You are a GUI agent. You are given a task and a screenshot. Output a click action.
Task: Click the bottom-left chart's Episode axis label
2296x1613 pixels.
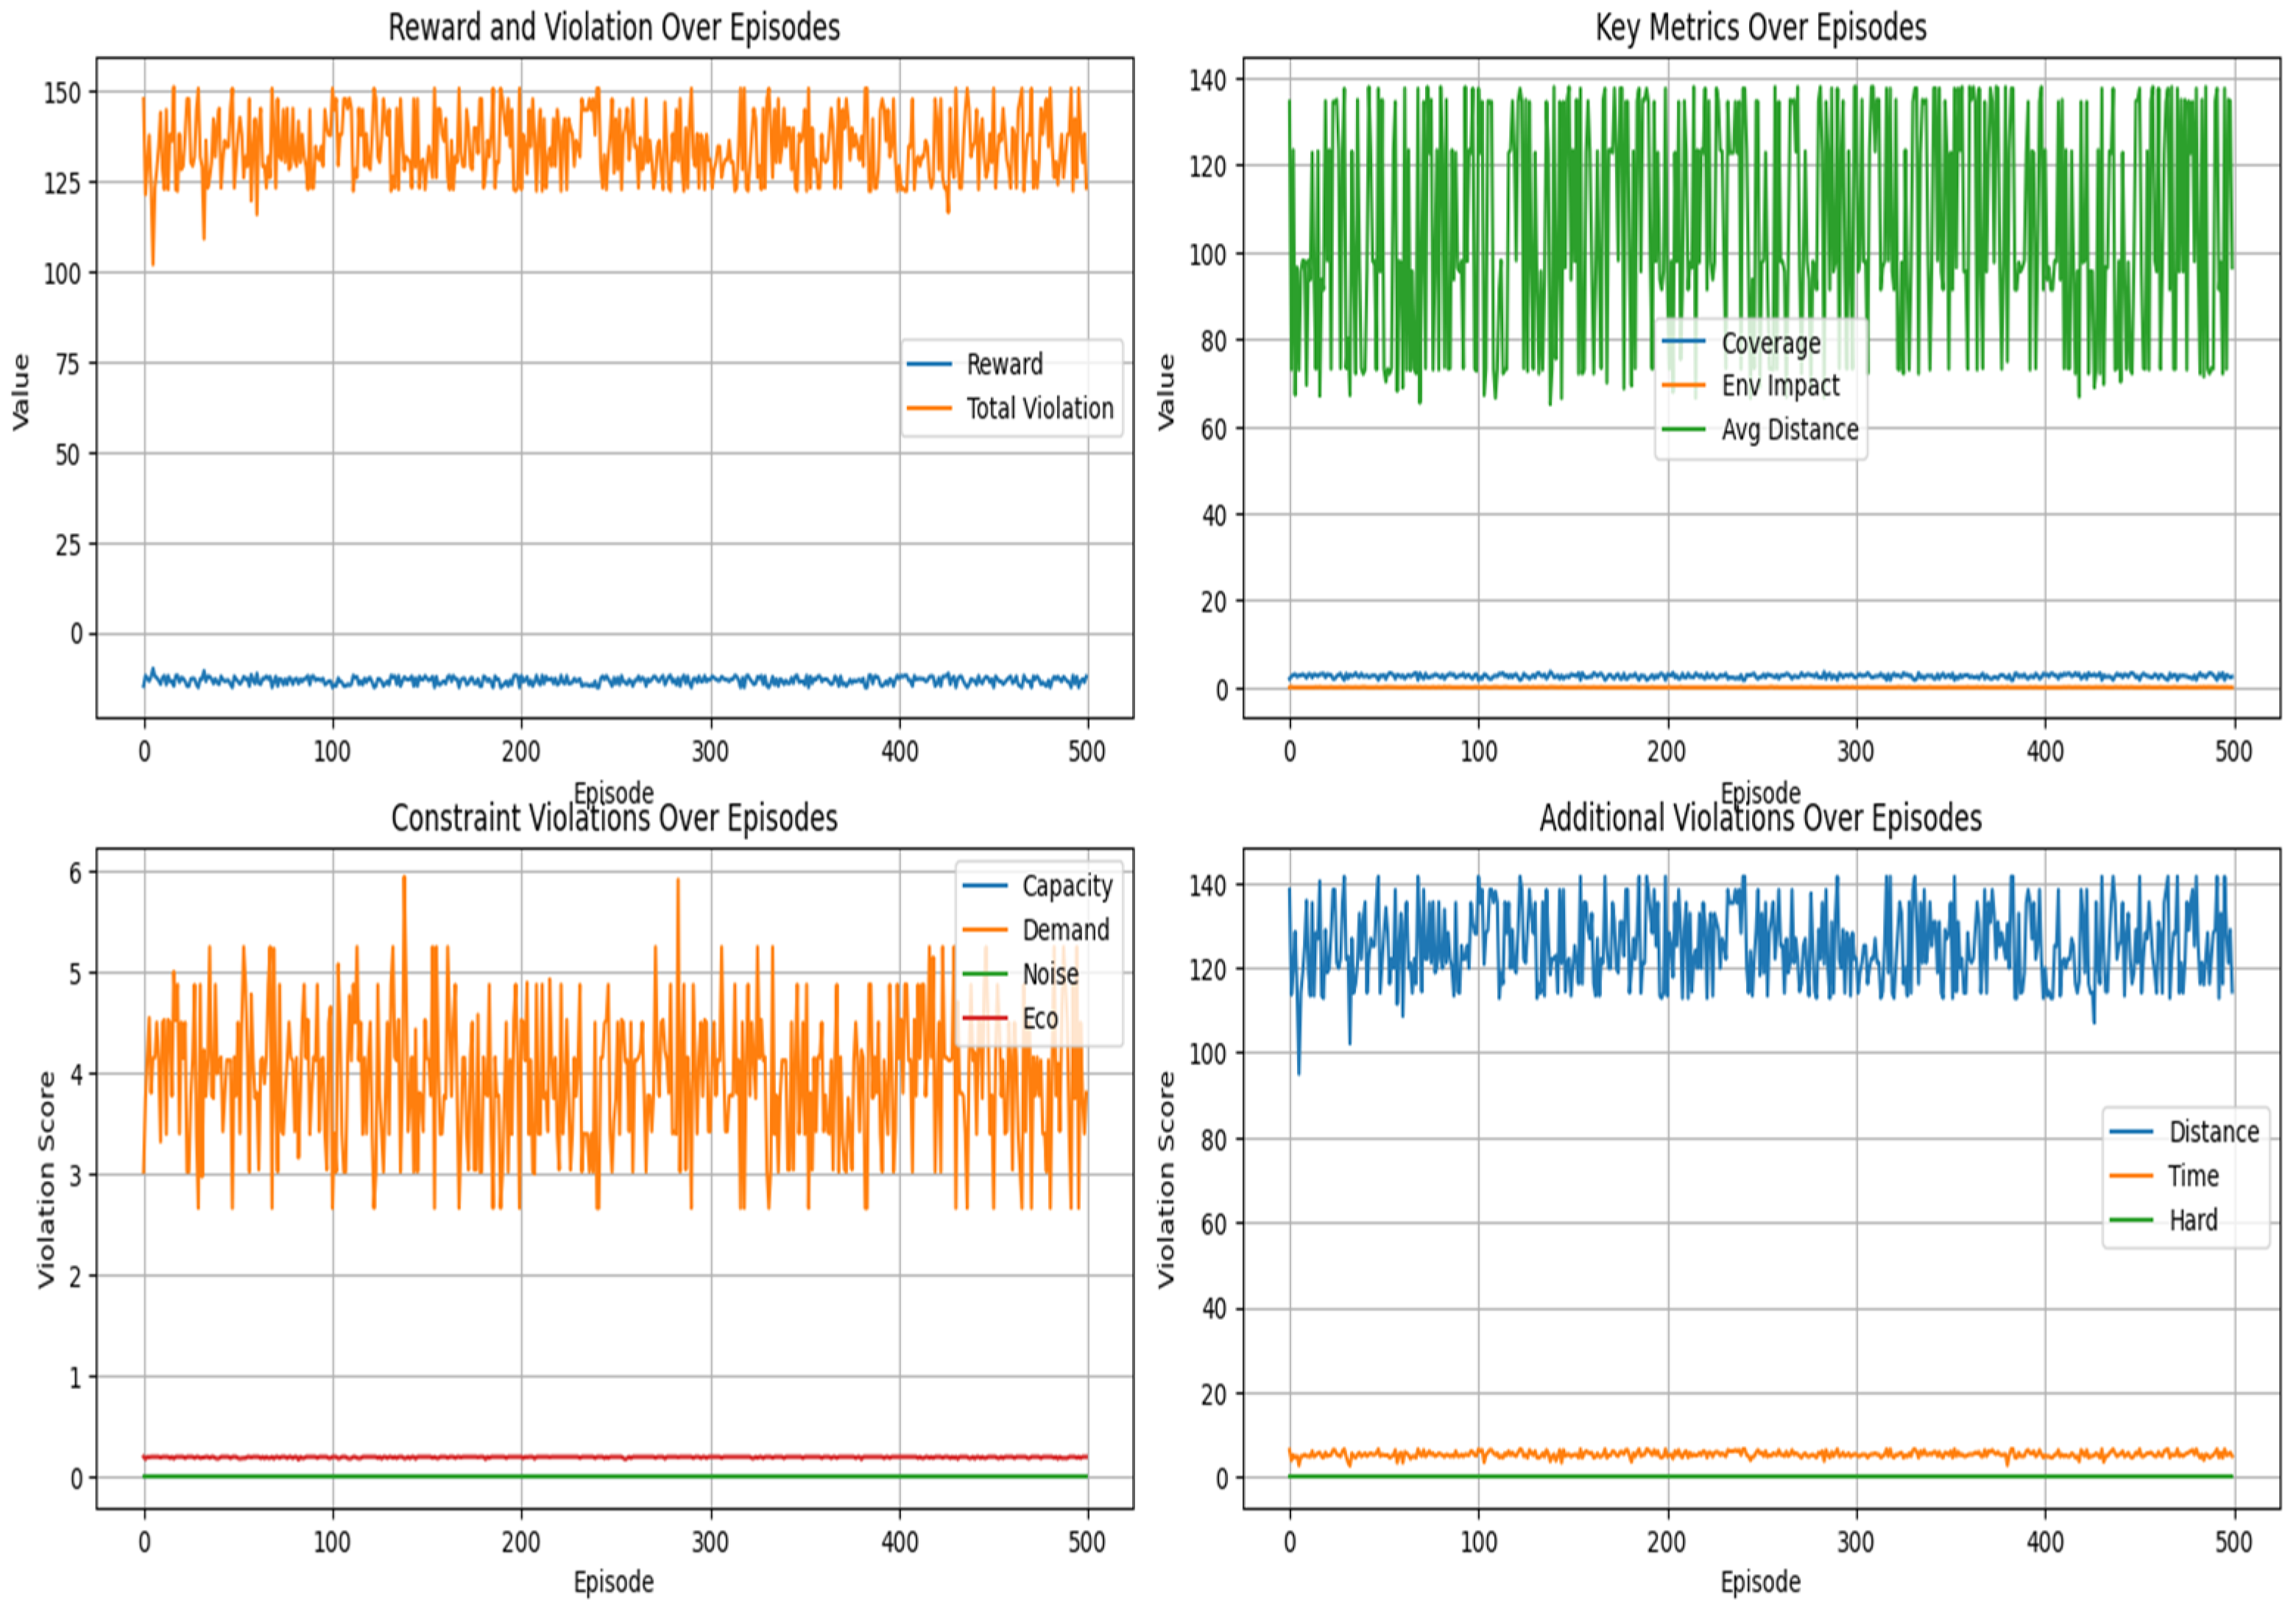(x=613, y=1582)
